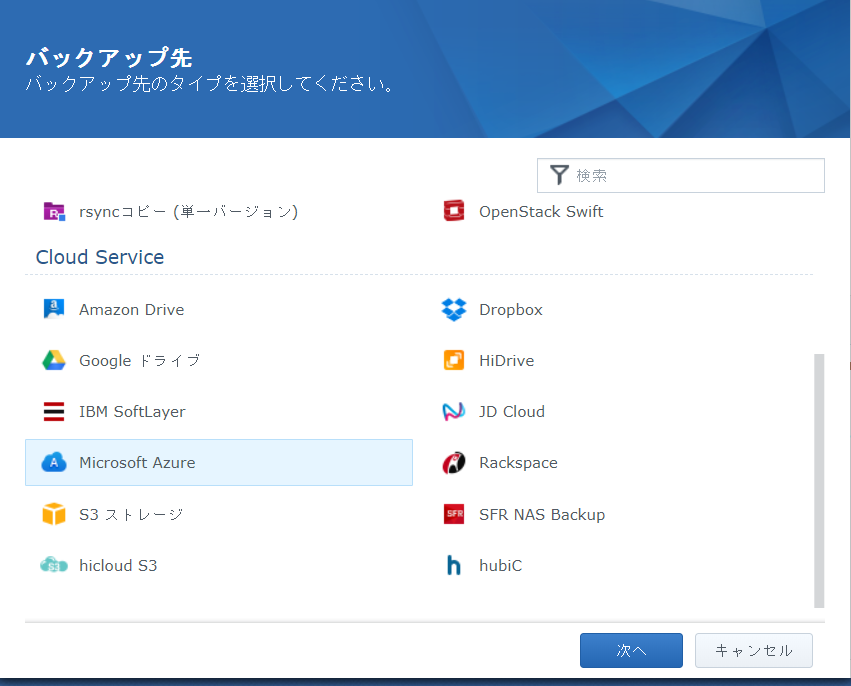Click the backup destination list scrollbar
The image size is (851, 686).
819,481
